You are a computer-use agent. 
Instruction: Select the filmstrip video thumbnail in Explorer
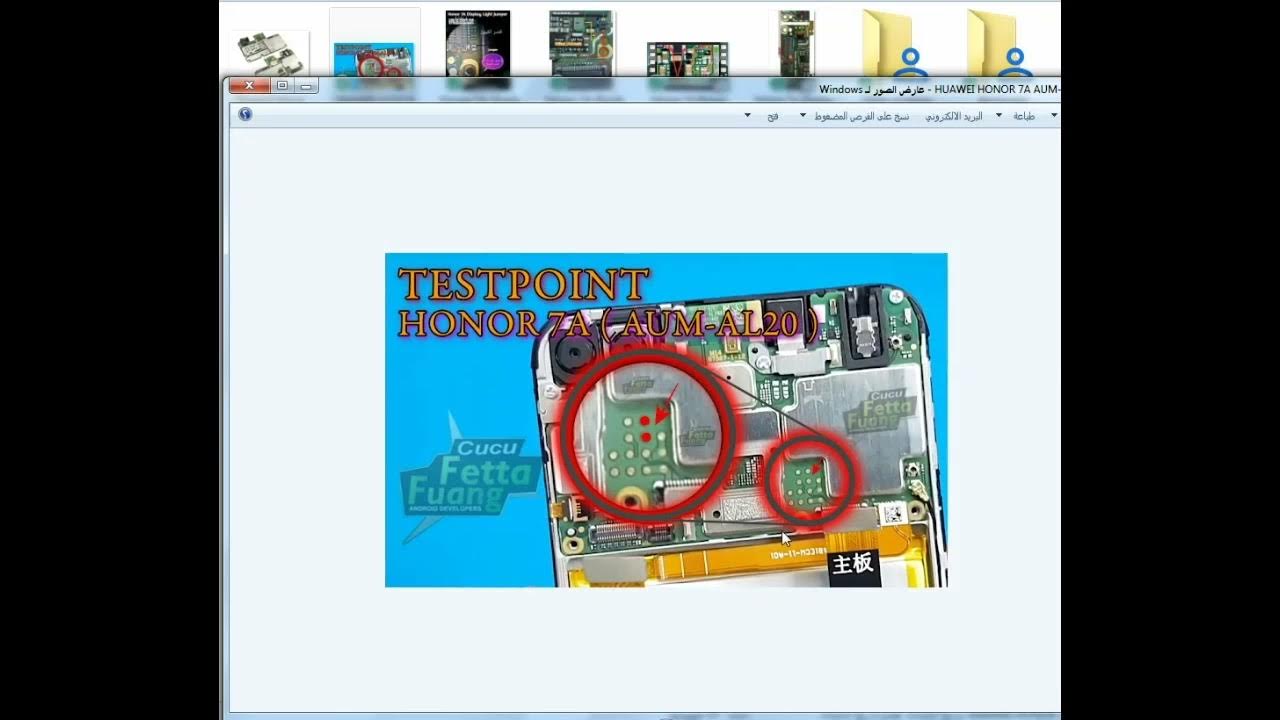coord(687,59)
